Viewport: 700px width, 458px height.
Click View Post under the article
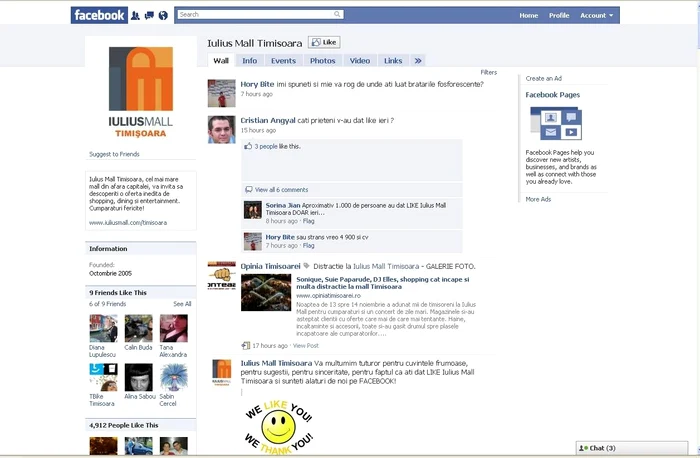(306, 346)
